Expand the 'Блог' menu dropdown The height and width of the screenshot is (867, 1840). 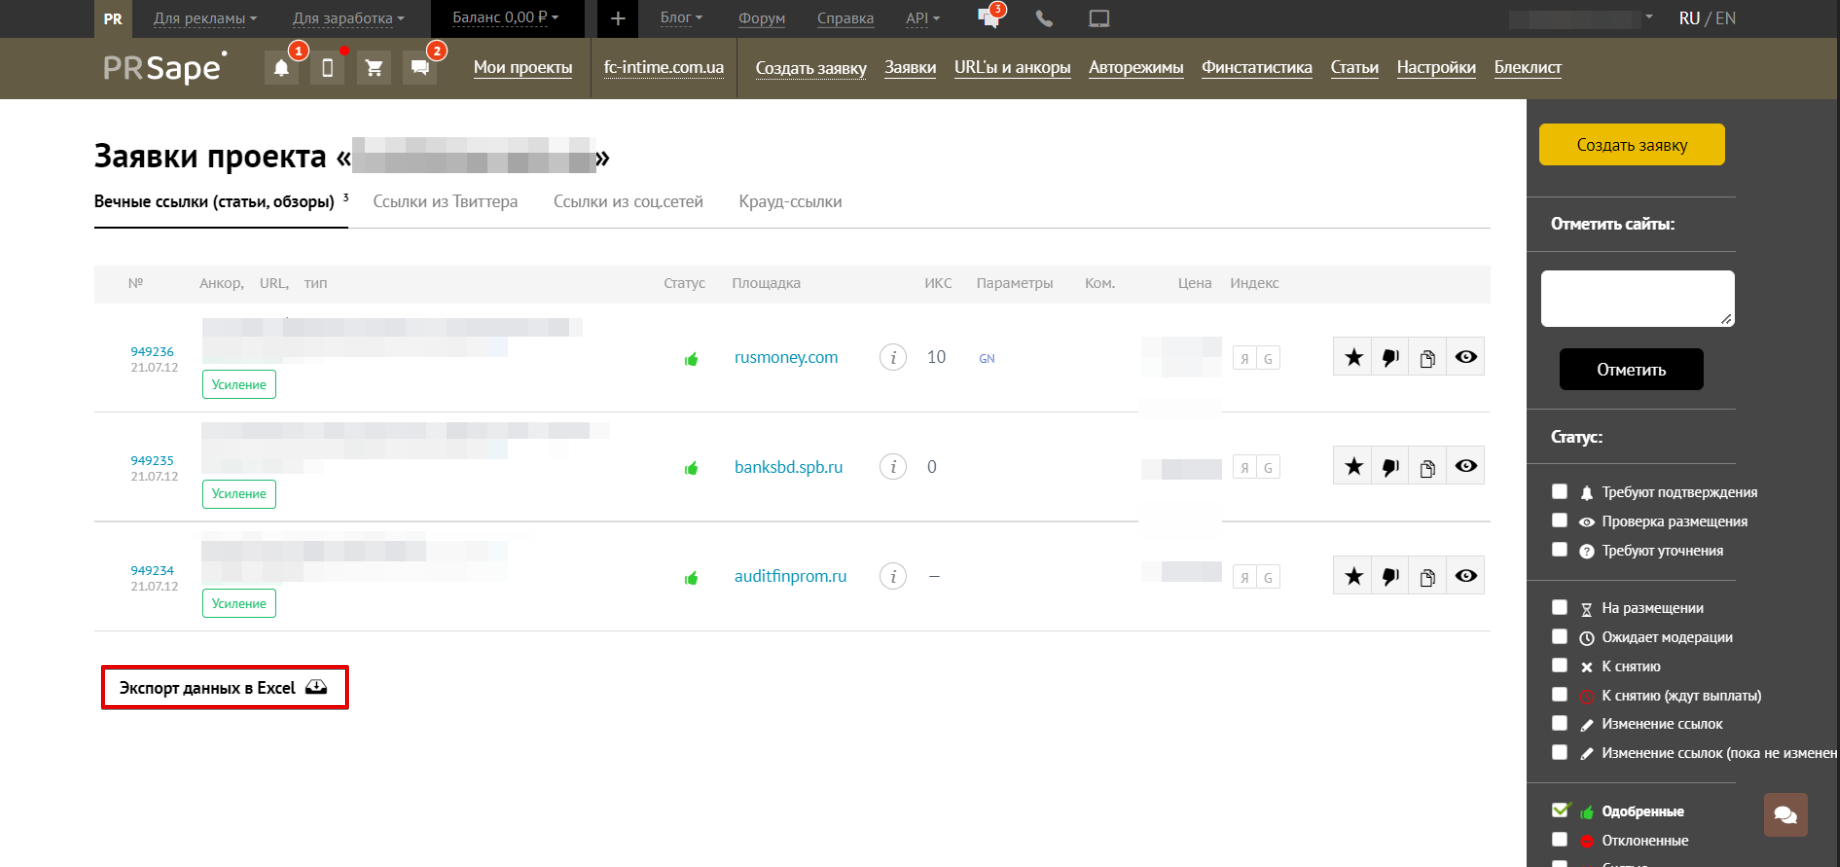681,18
